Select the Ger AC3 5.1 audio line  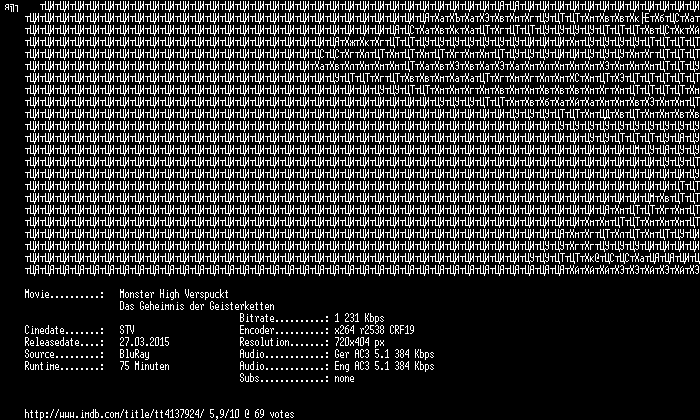384,354
